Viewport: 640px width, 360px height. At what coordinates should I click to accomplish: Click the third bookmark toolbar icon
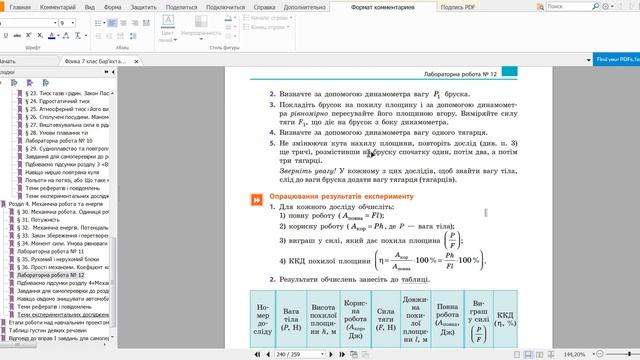click(46, 83)
